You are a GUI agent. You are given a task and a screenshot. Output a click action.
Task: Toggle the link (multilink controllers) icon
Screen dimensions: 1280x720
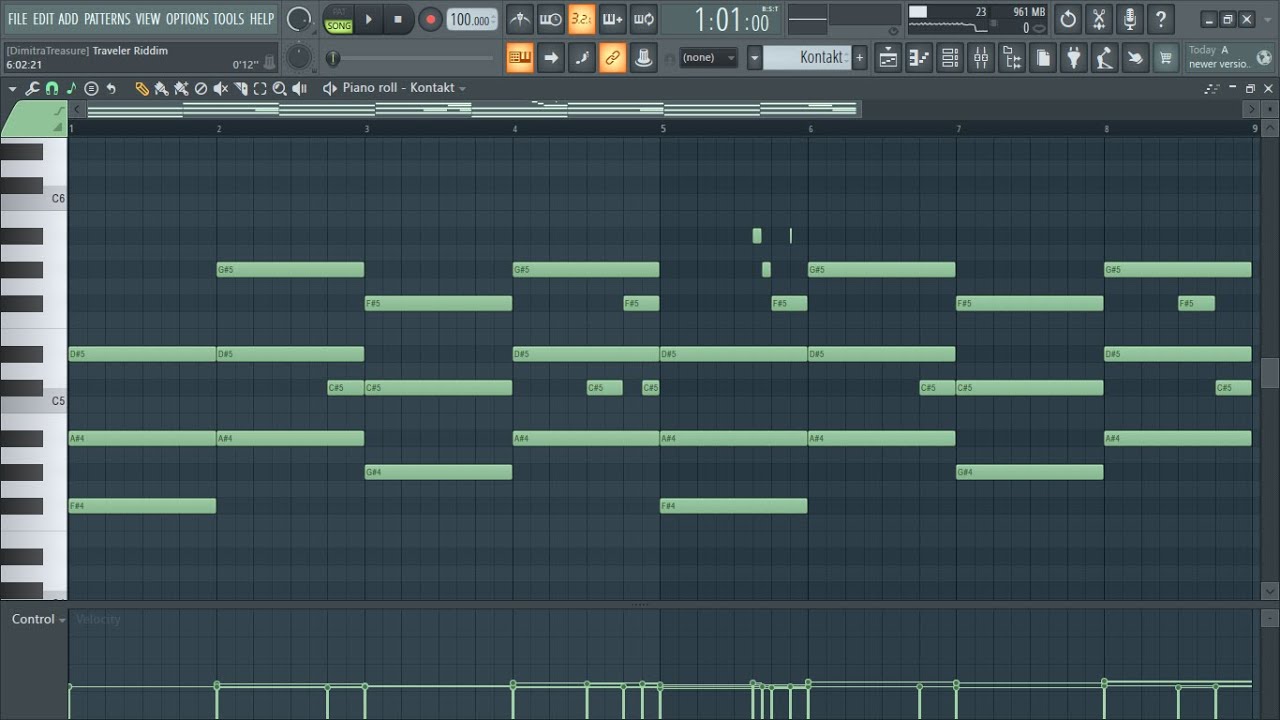[613, 58]
